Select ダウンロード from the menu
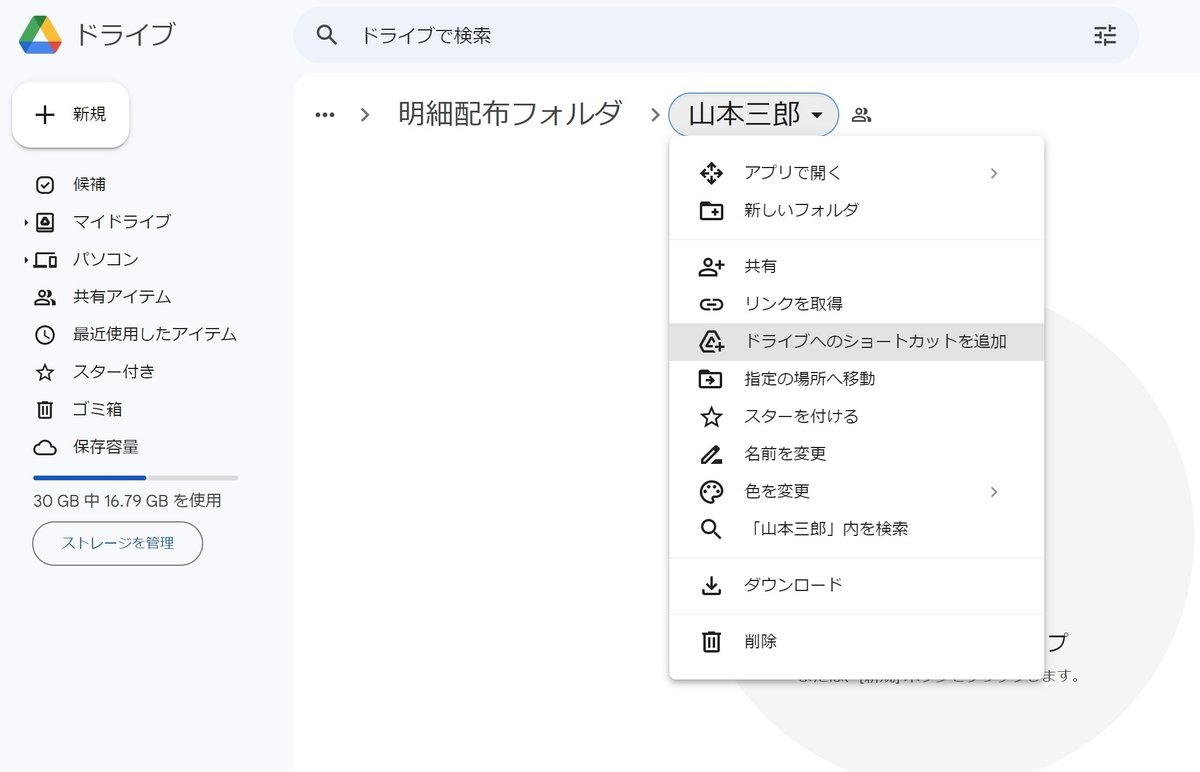Screen dimensions: 1200x772 856,585
